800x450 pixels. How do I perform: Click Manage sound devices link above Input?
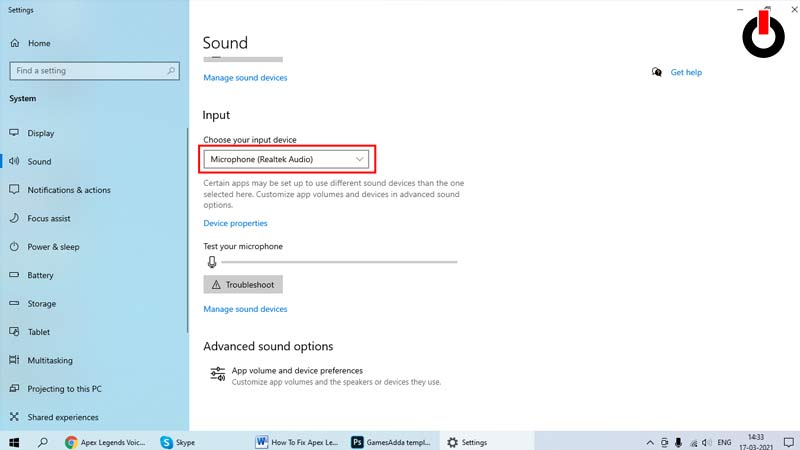245,78
